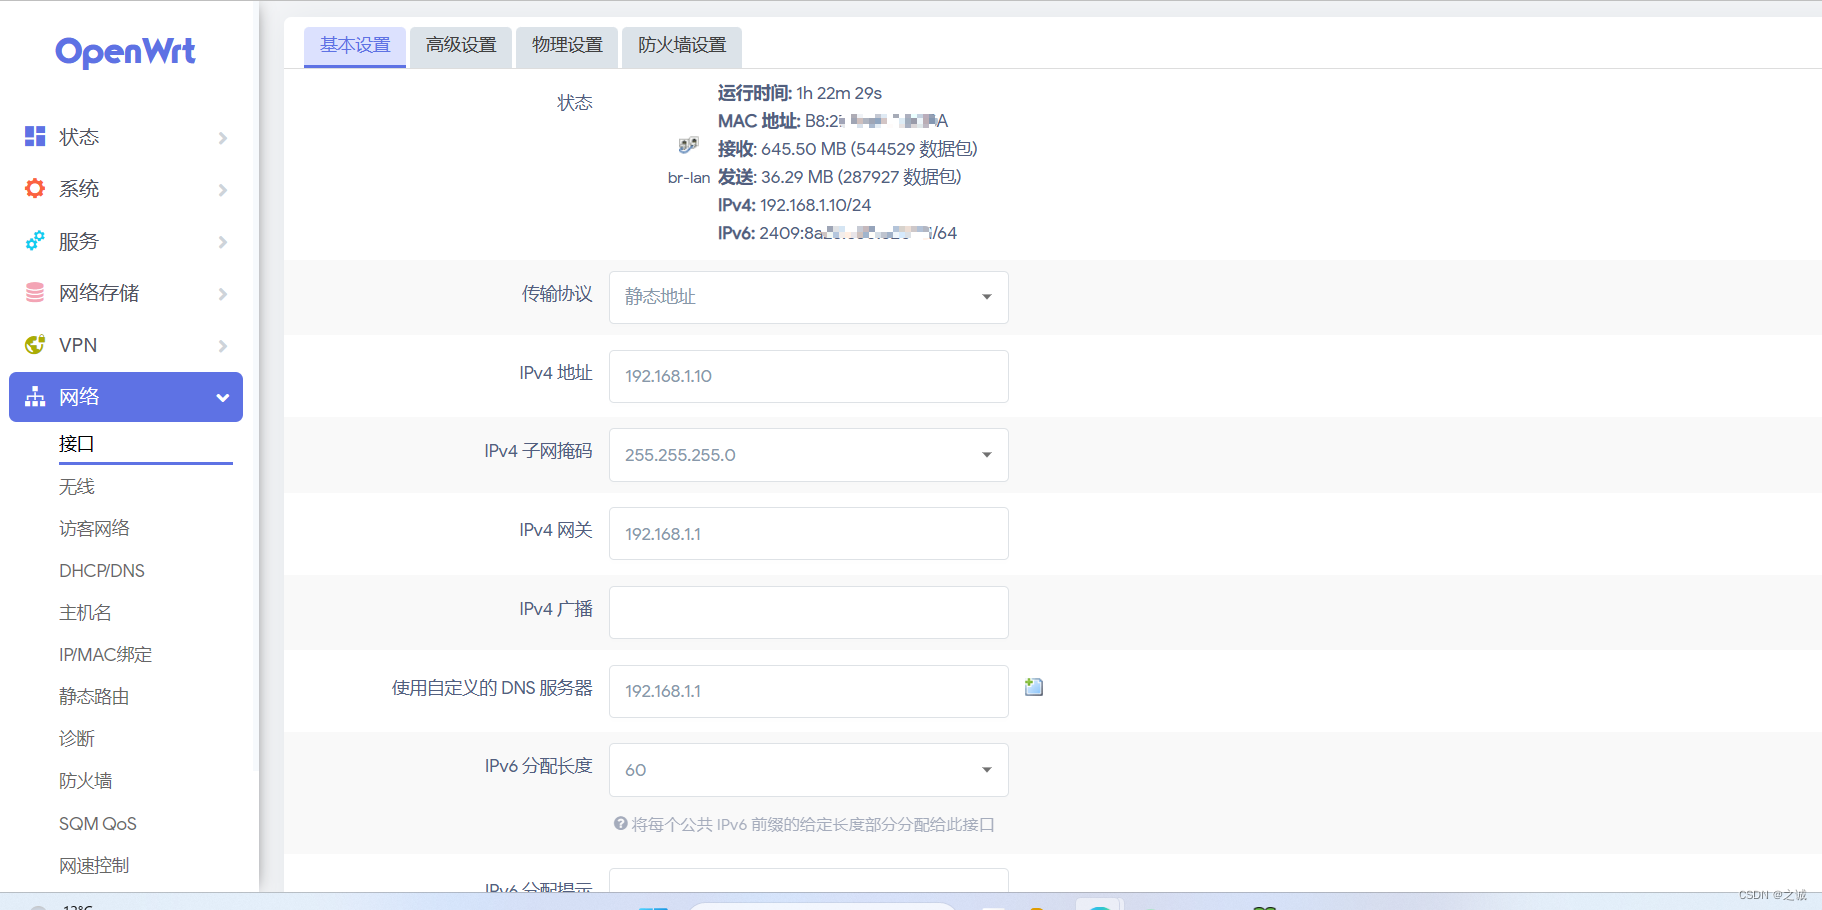Expand the 网络存储 sidebar menu chevron

(x=223, y=294)
